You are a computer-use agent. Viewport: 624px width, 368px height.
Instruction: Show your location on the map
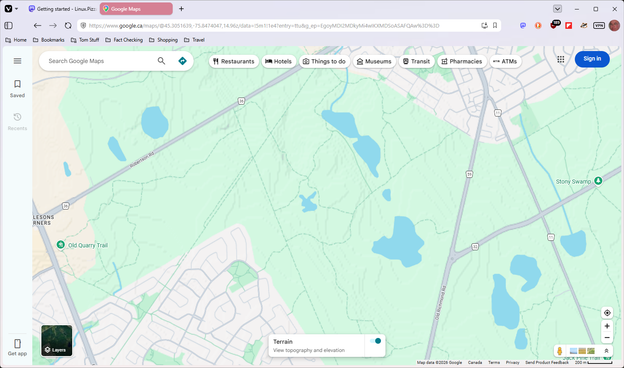pyautogui.click(x=607, y=313)
